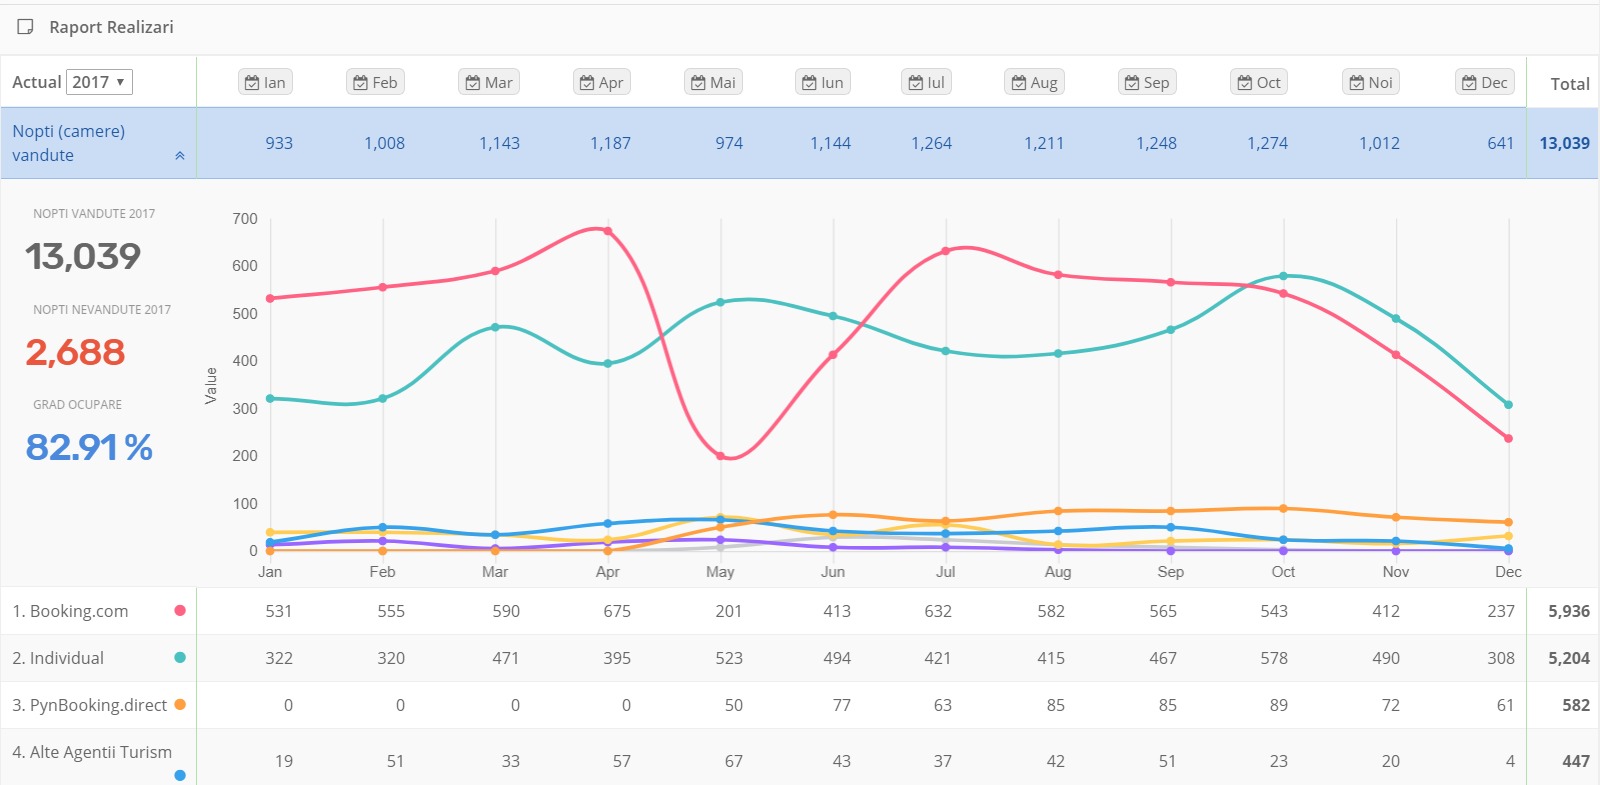The image size is (1600, 785).
Task: Click the Ian month calendar button
Action: (265, 82)
